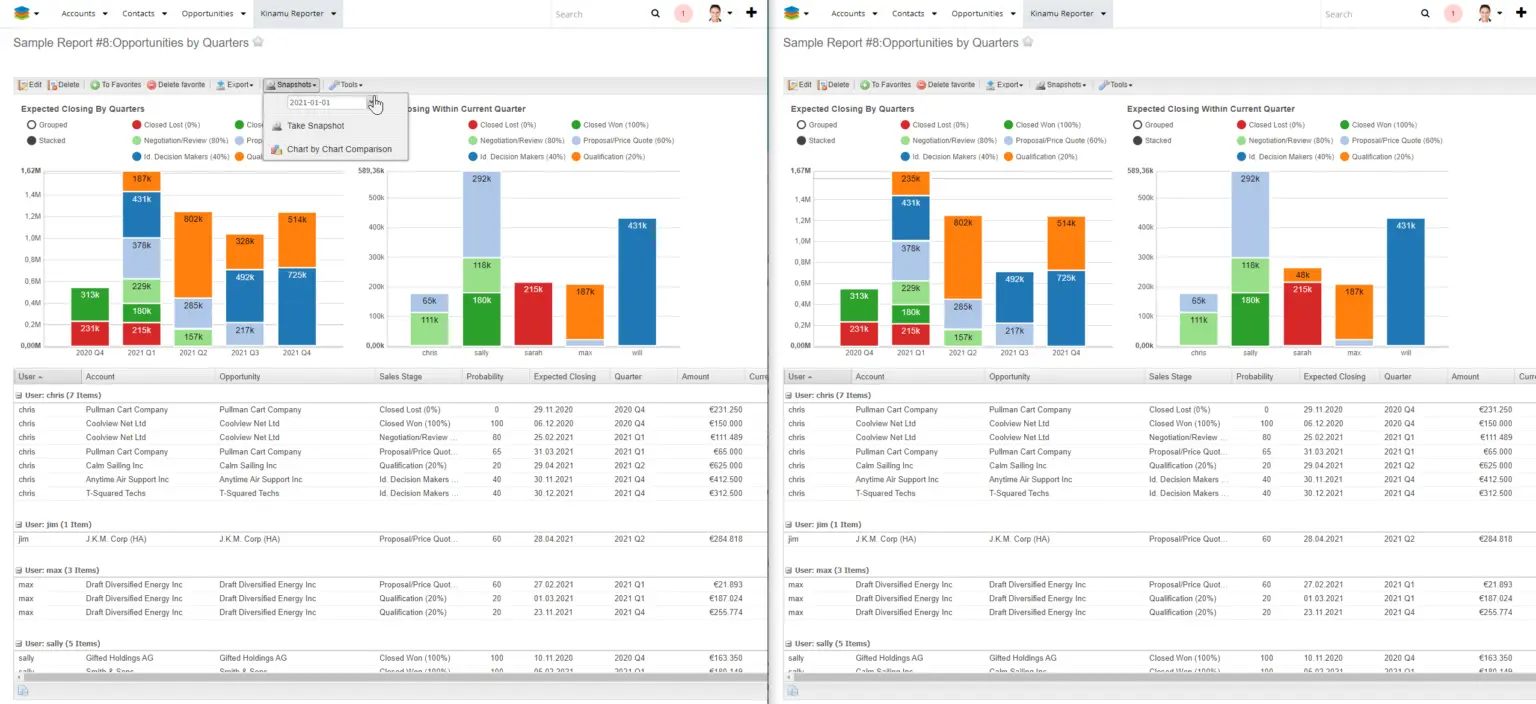Open the Export dropdown in the right panel
Screen dimensions: 1536x704
pos(1004,85)
